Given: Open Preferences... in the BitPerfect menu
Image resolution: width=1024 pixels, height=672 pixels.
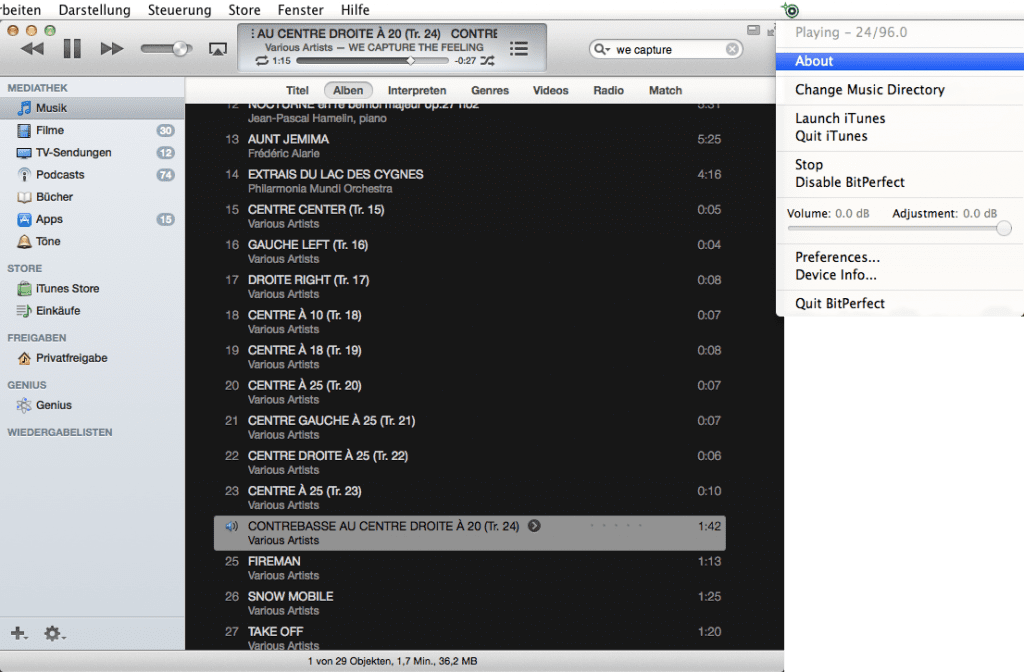Looking at the screenshot, I should [837, 257].
